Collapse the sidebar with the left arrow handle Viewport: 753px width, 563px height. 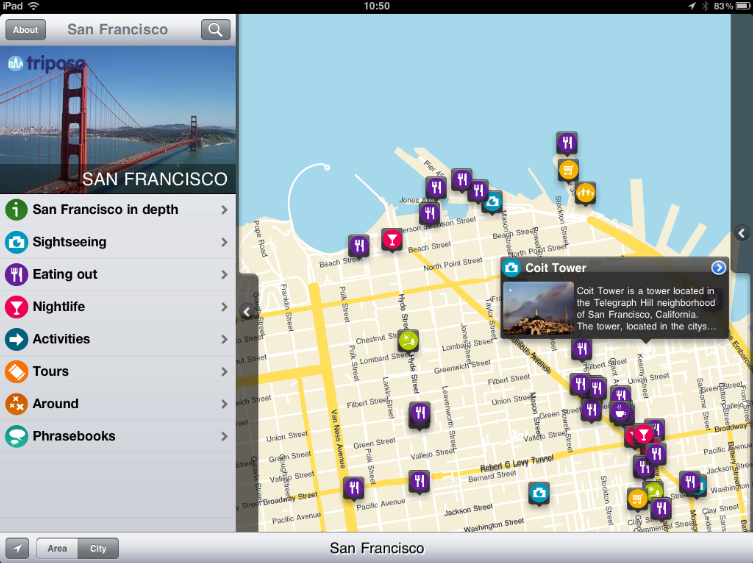[x=247, y=311]
